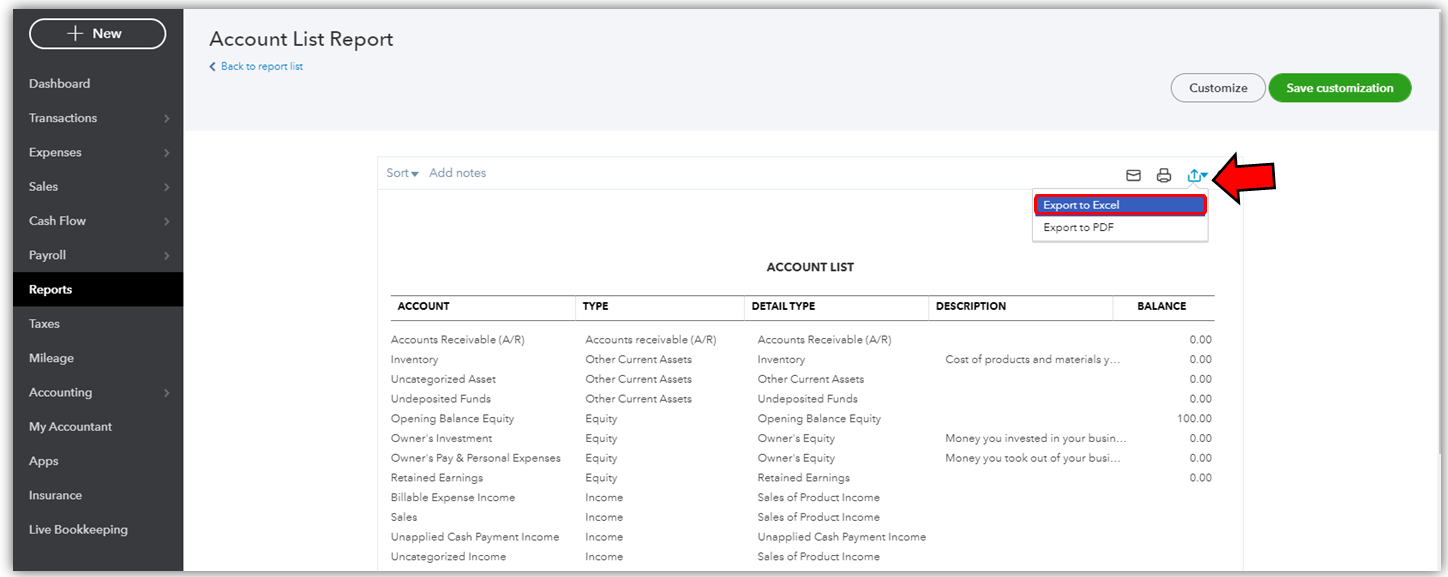Screen dimensions: 1448x577
Task: Click the ACCOUNT column header
Action: 424,306
